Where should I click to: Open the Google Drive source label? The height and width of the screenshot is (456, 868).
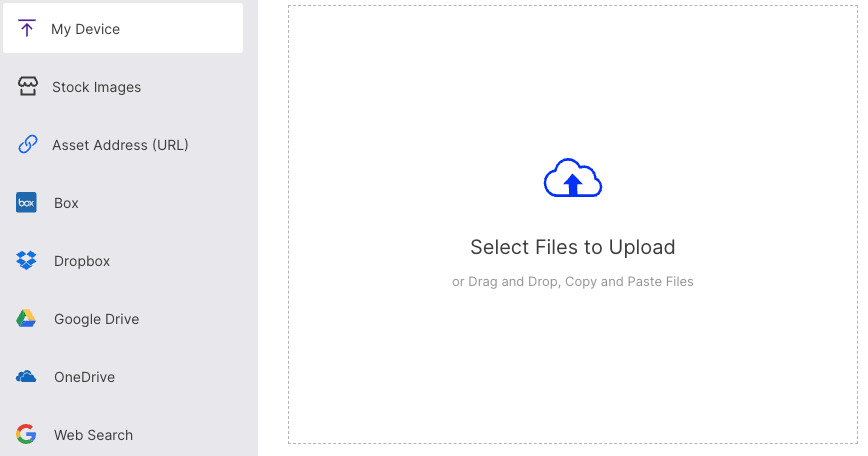tap(96, 319)
